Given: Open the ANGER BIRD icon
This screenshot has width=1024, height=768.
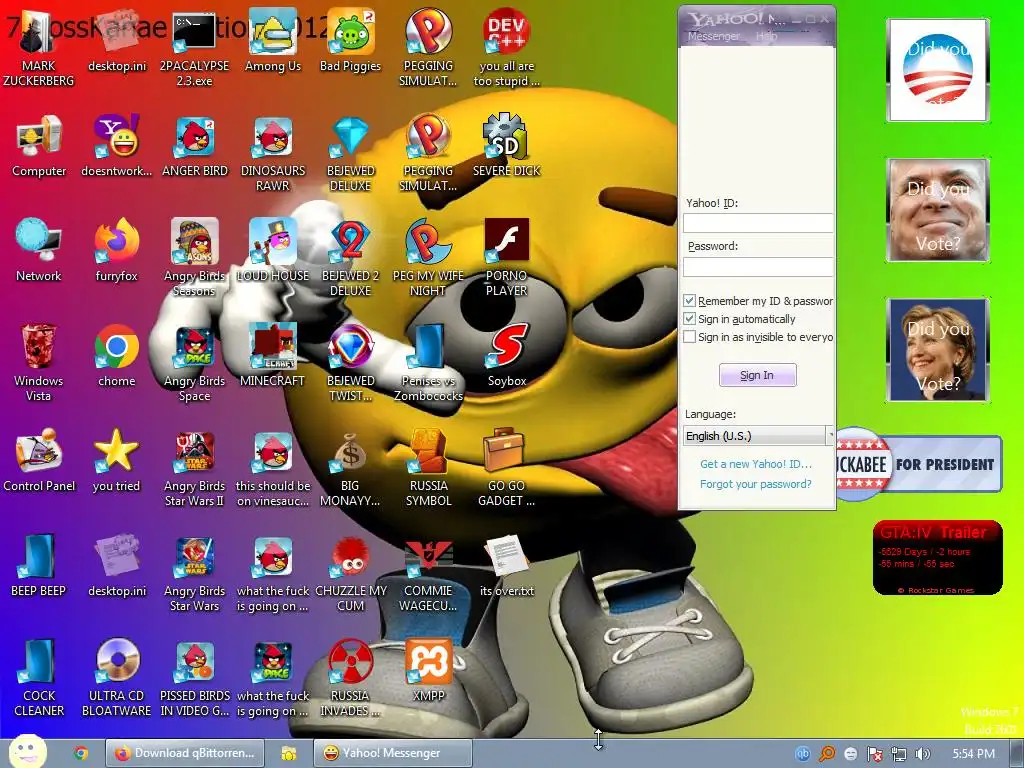Looking at the screenshot, I should (x=194, y=146).
